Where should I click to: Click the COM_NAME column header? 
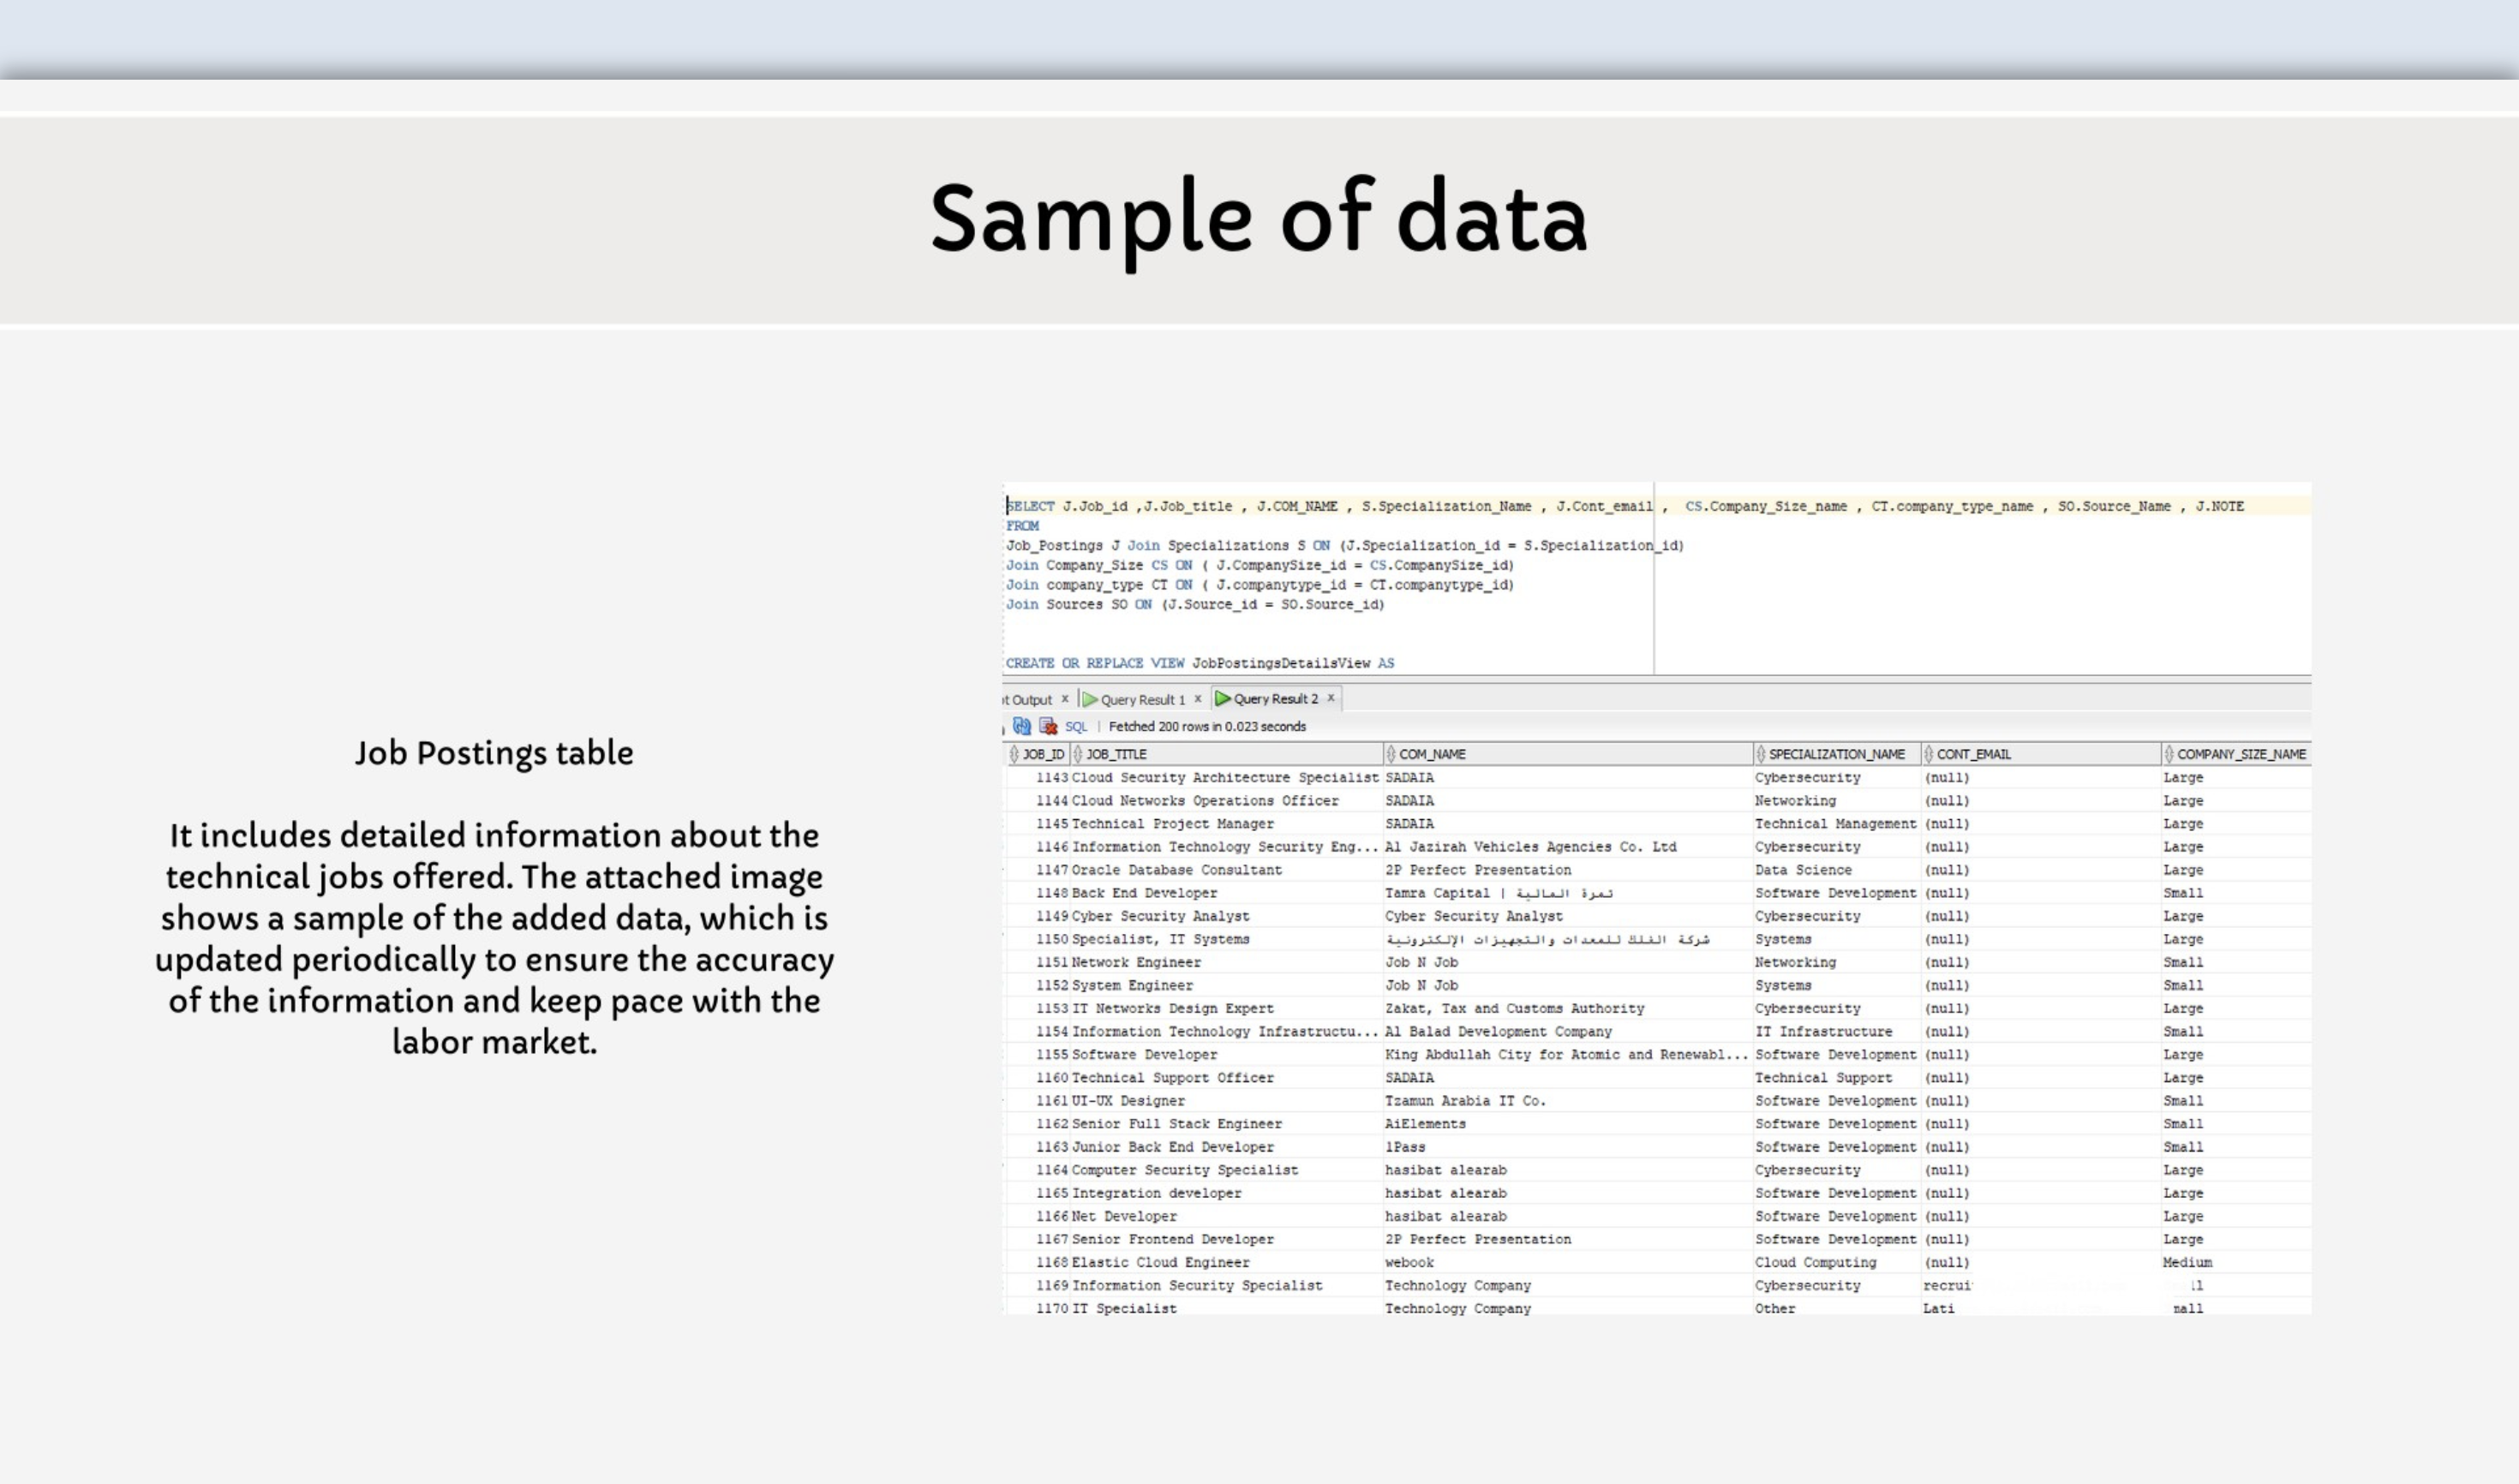tap(1568, 754)
